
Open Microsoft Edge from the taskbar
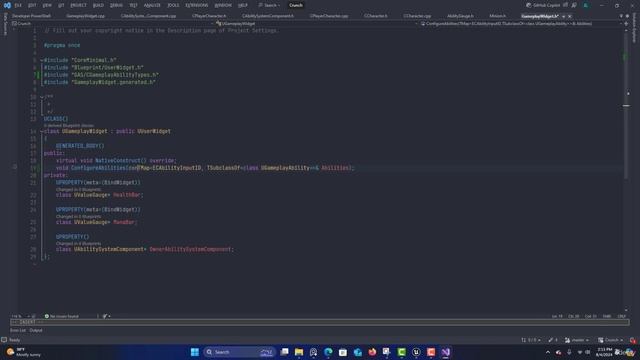[x=328, y=352]
